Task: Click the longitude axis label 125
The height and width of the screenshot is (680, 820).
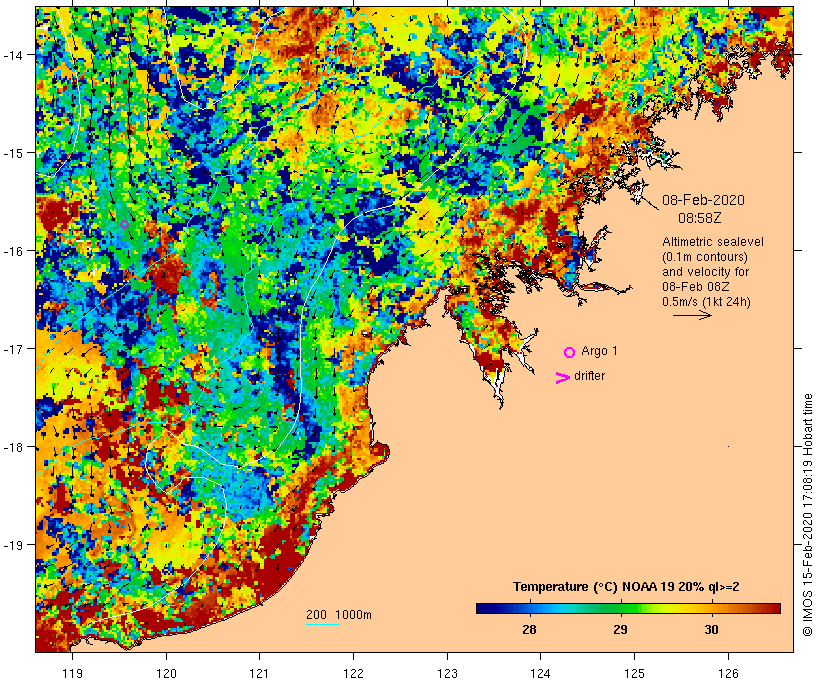Action: coord(634,673)
